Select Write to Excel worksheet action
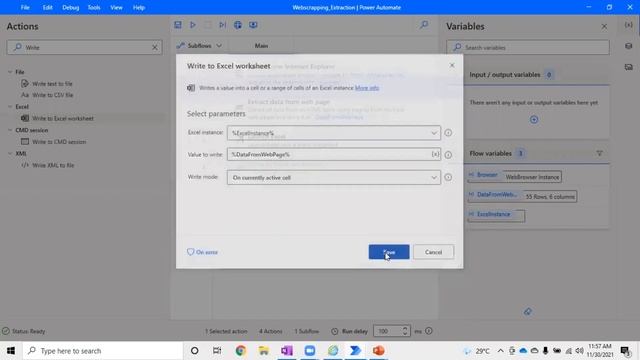This screenshot has height=360, width=640. pos(62,118)
